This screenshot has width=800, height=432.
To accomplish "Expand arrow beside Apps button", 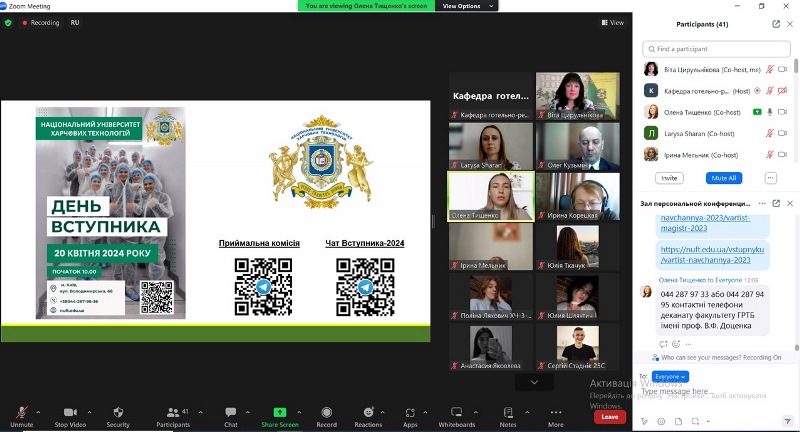I will coord(425,412).
